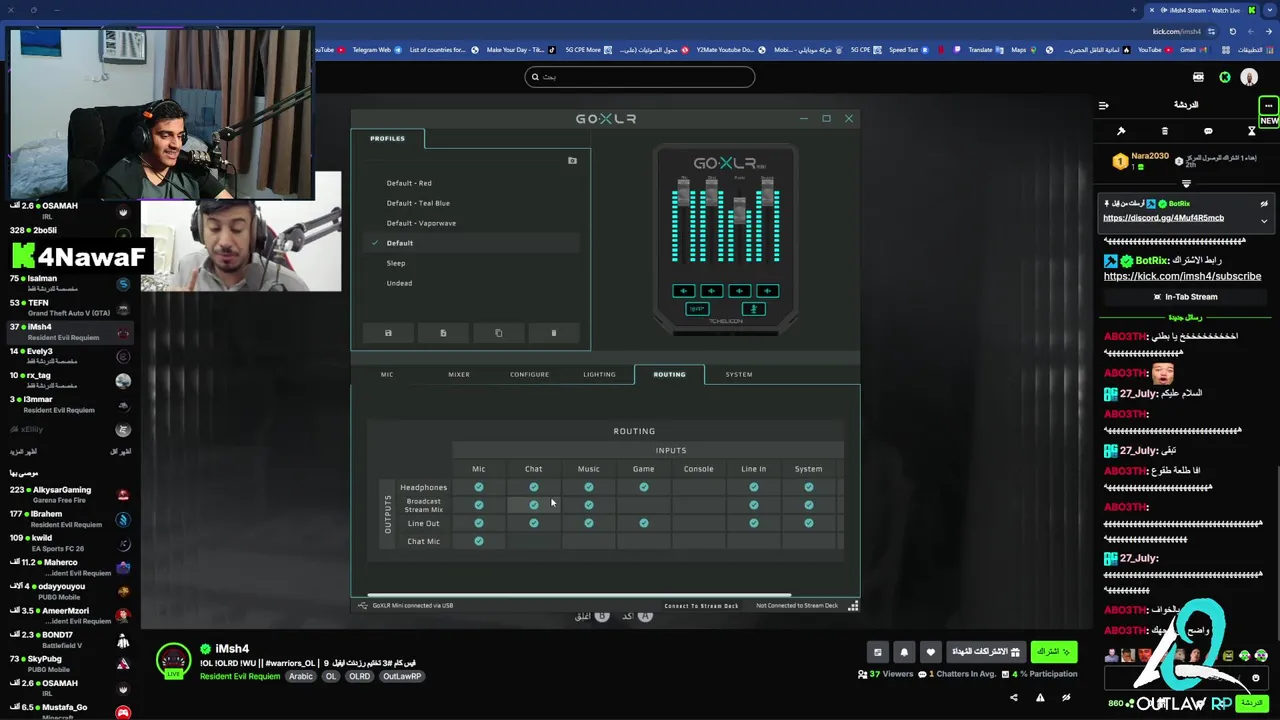Image resolution: width=1280 pixels, height=720 pixels.
Task: Toggle Chat to Headphones routing
Action: click(534, 487)
